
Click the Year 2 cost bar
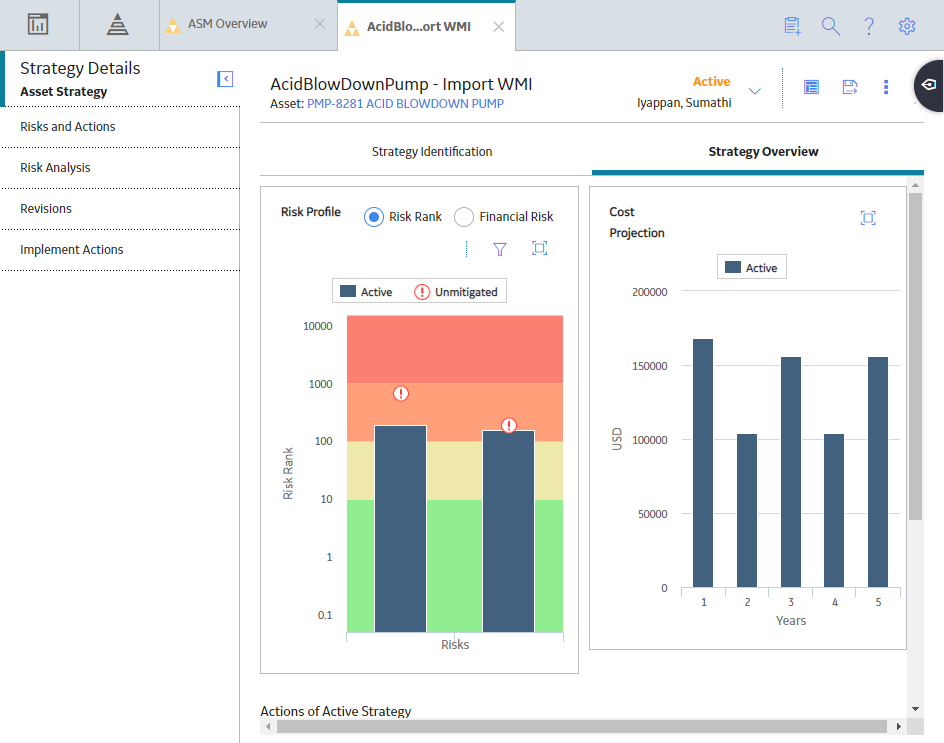coord(747,511)
